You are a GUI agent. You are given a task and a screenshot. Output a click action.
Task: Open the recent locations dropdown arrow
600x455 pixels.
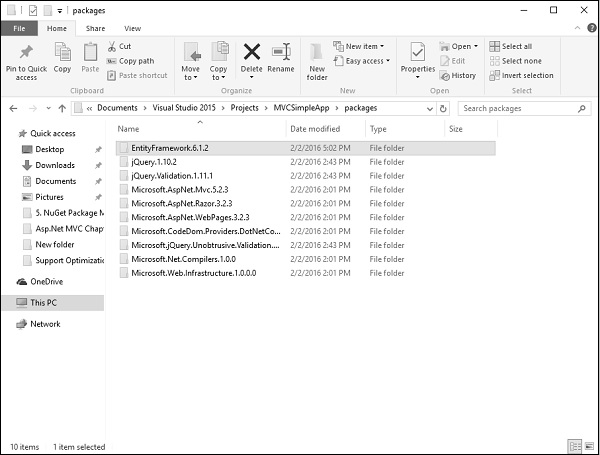[48, 108]
